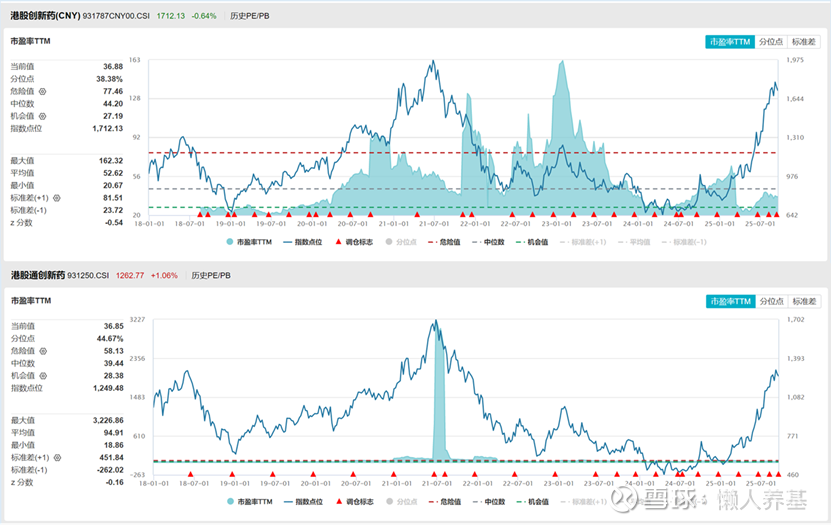Select 市盈率TTM tab in bottom panel
The height and width of the screenshot is (525, 831).
tap(729, 301)
